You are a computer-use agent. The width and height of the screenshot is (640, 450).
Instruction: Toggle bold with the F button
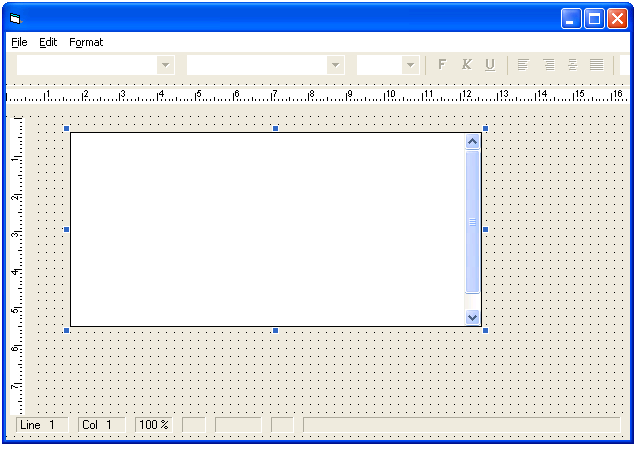442,65
